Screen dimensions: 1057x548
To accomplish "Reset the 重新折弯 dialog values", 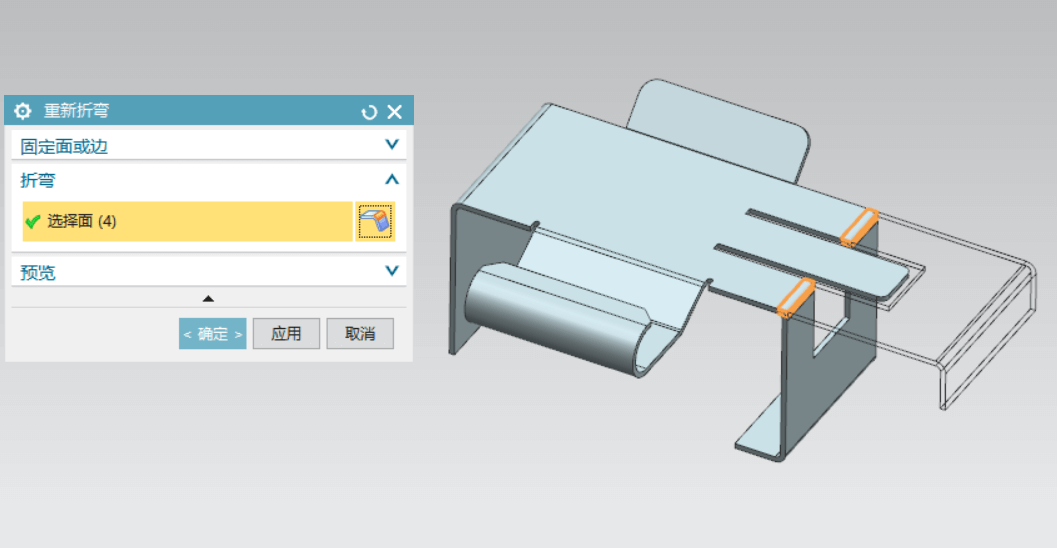I will [x=369, y=112].
